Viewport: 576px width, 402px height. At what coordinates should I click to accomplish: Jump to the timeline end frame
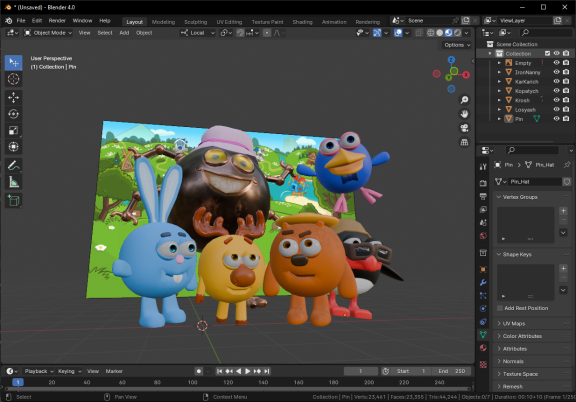click(x=267, y=371)
